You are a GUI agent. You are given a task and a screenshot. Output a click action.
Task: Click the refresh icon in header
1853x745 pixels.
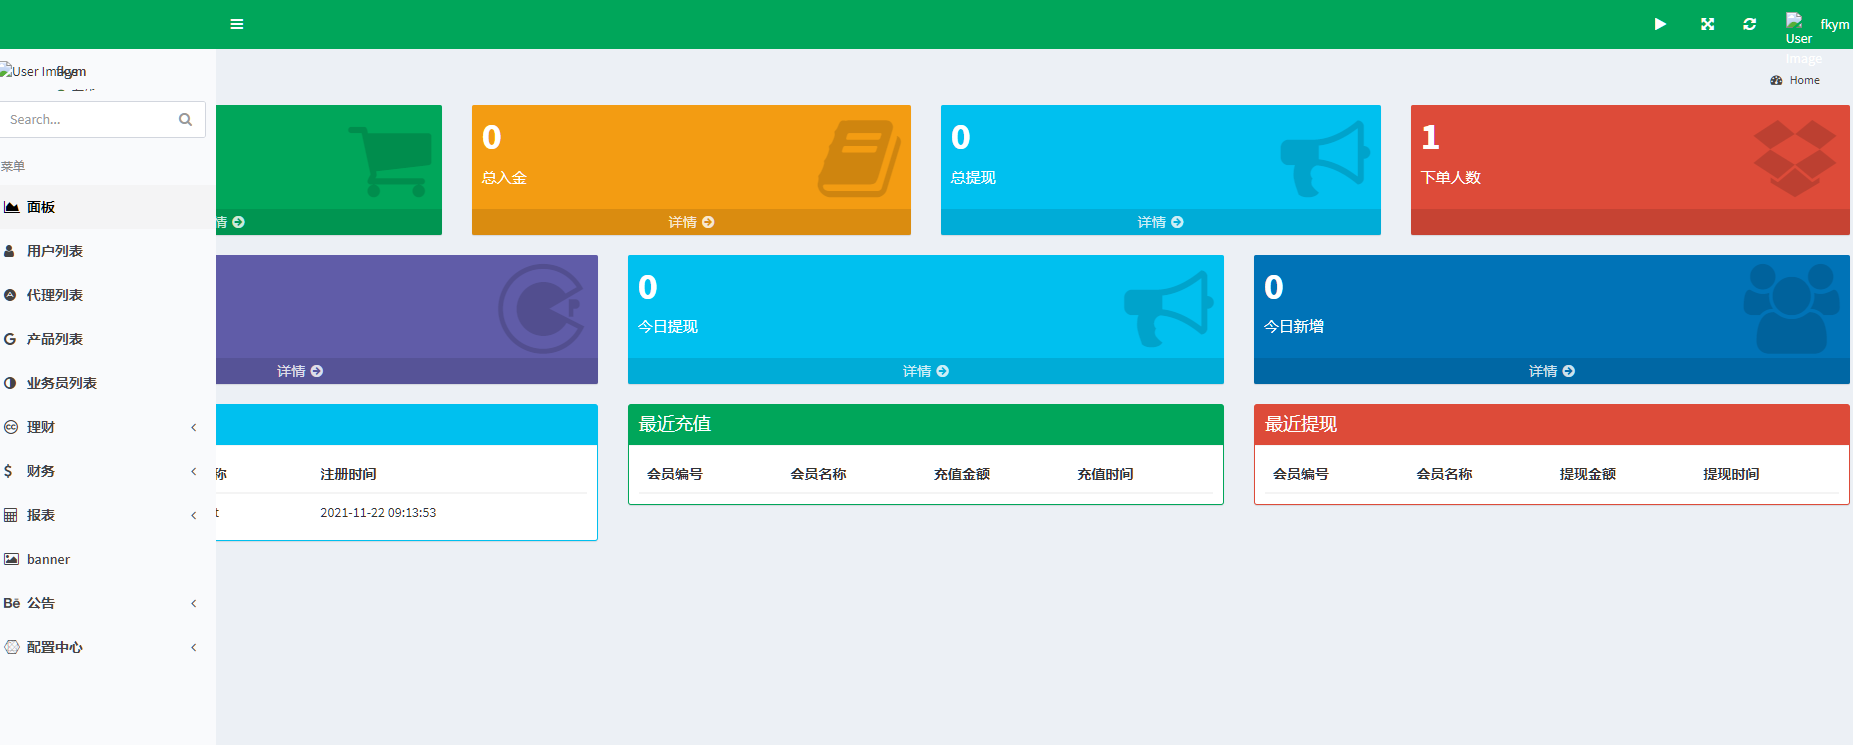pos(1750,24)
